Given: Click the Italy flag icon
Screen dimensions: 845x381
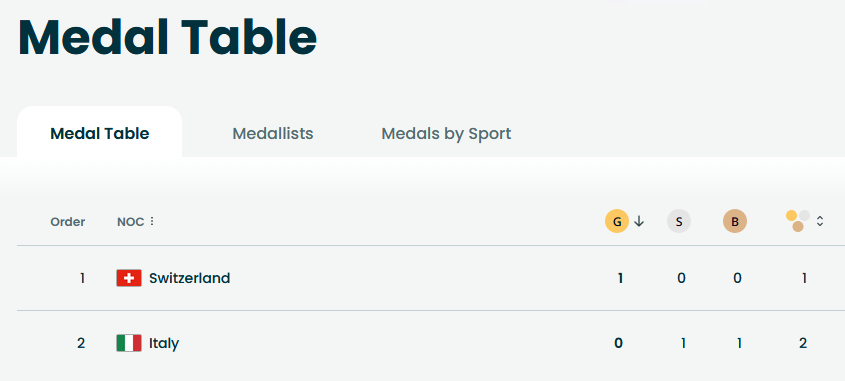Looking at the screenshot, I should pyautogui.click(x=129, y=343).
